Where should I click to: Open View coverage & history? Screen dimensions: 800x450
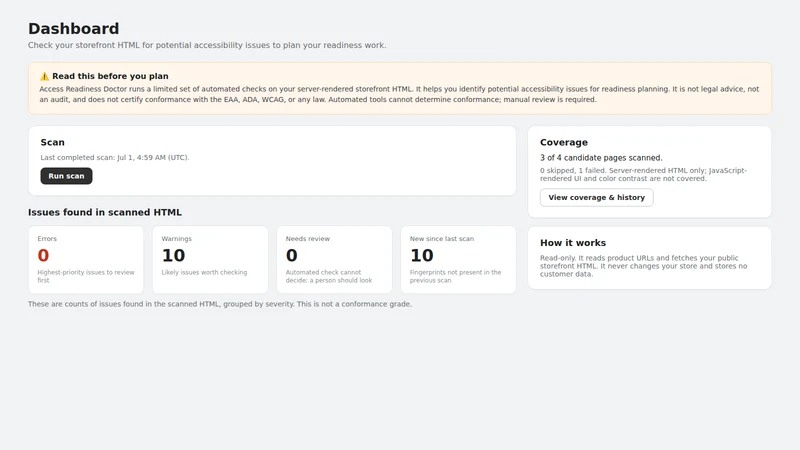click(596, 197)
